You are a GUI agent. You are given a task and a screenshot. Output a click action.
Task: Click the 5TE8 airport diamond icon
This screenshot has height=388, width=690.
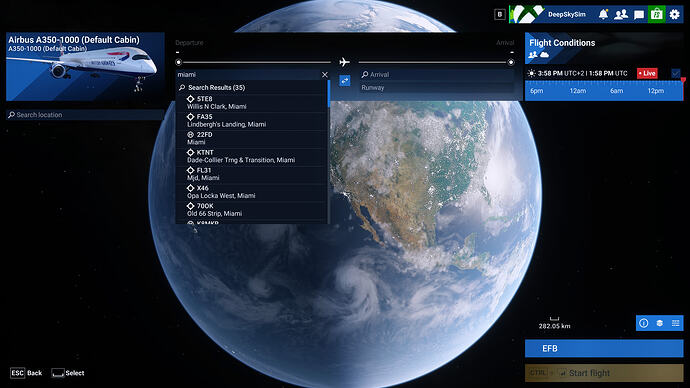pos(191,99)
